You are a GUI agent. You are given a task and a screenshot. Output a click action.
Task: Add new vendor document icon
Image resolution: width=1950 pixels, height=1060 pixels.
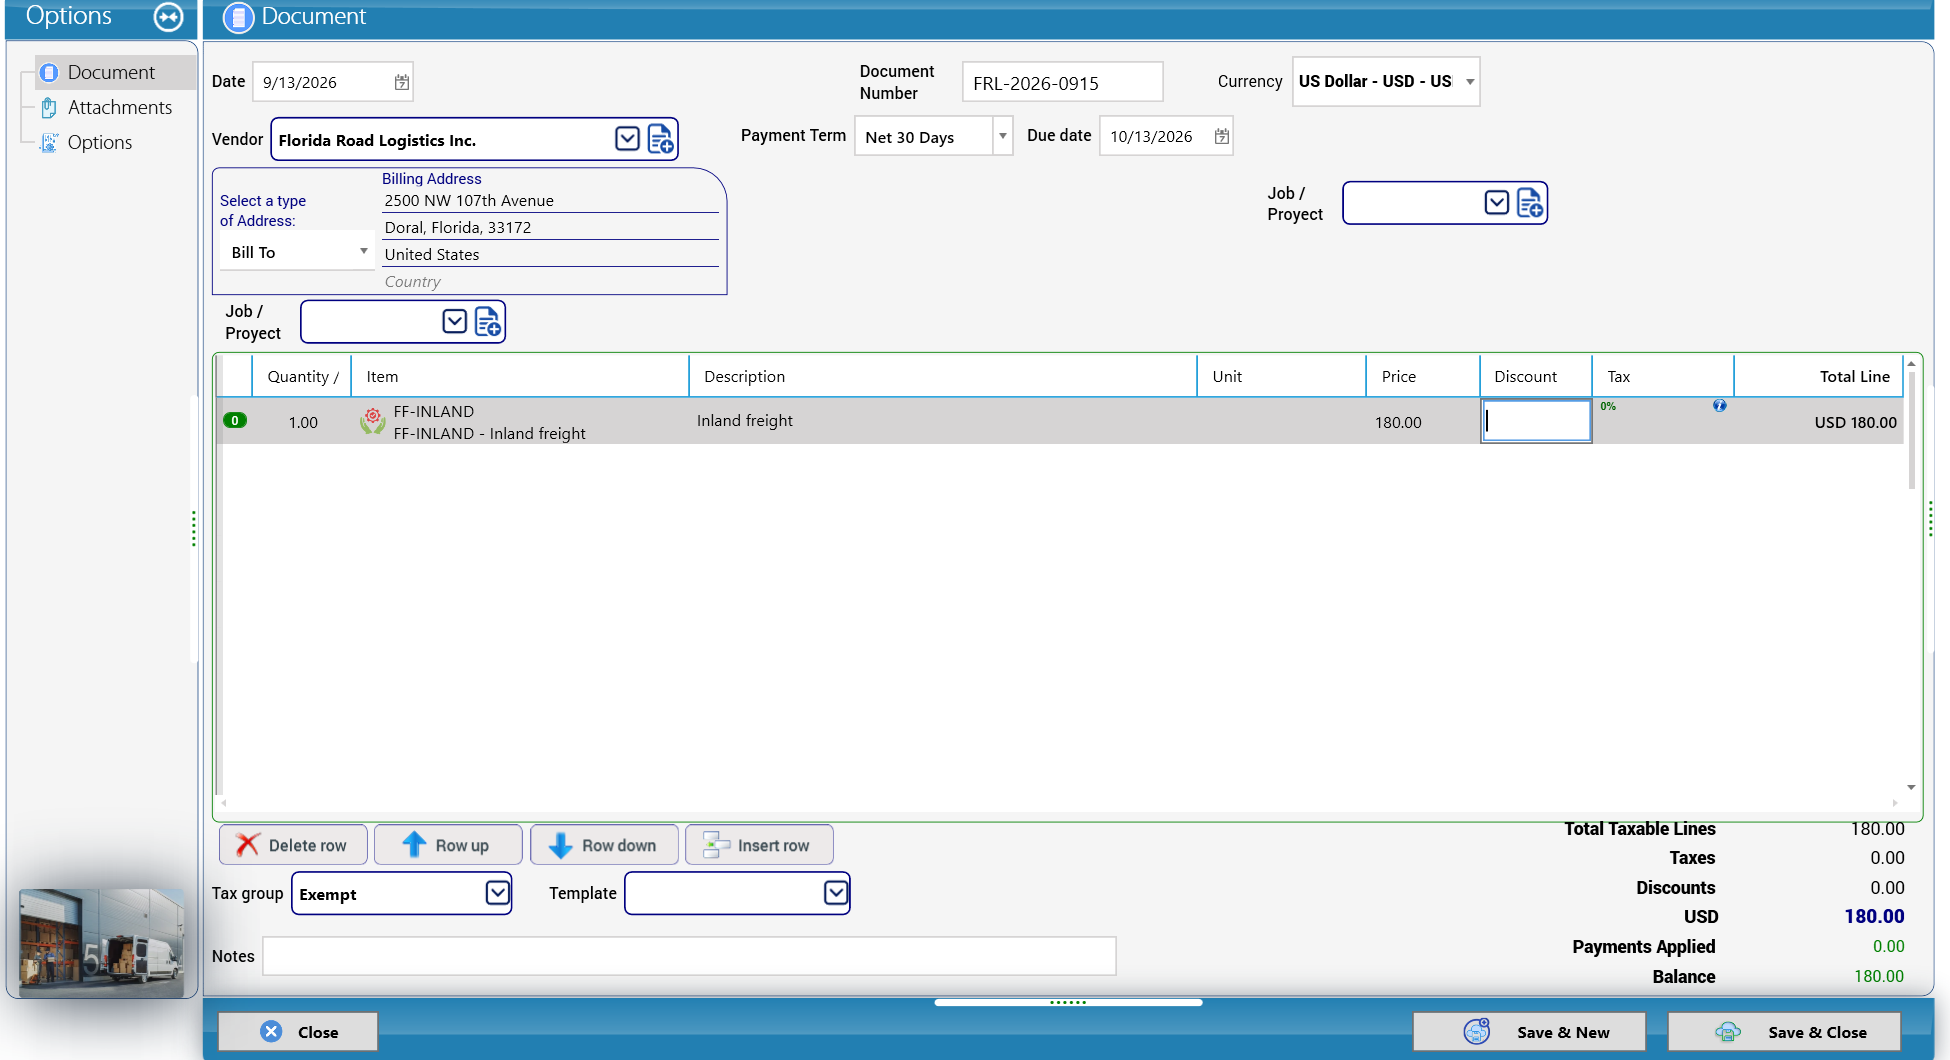coord(661,139)
